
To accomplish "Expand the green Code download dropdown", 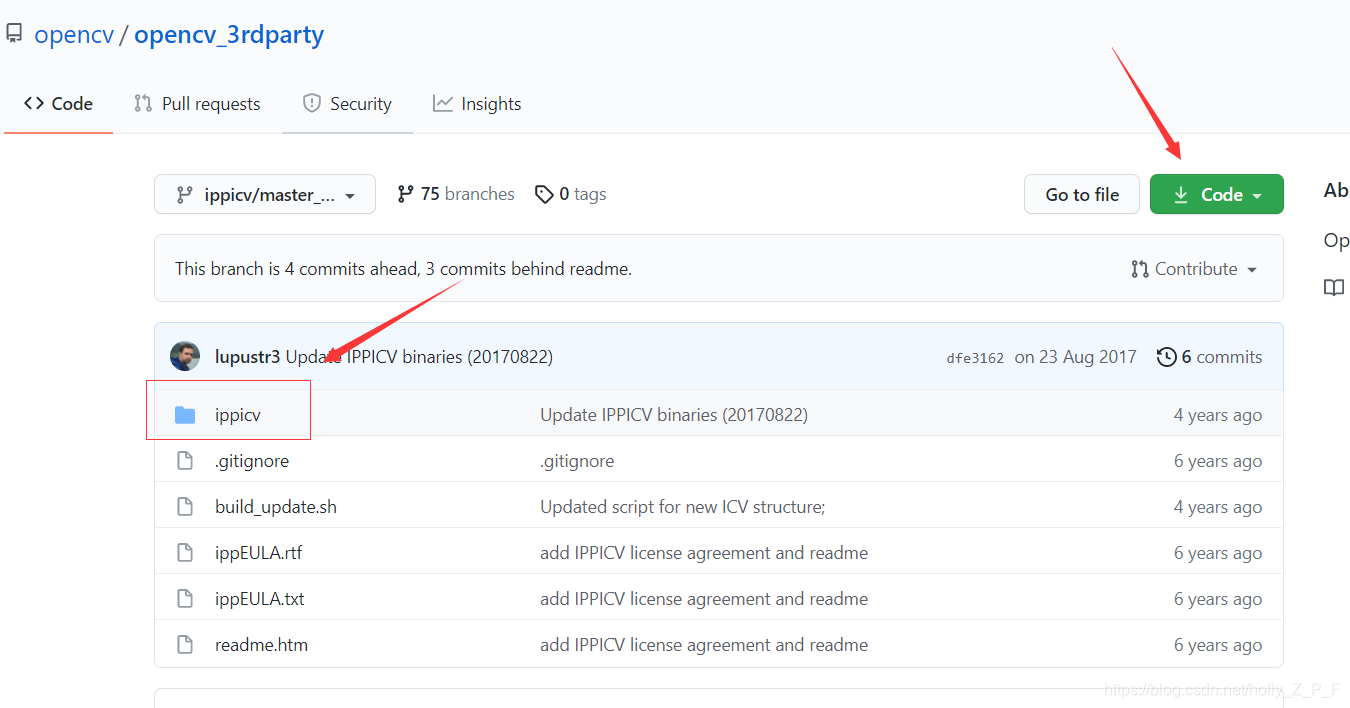I will click(1217, 194).
